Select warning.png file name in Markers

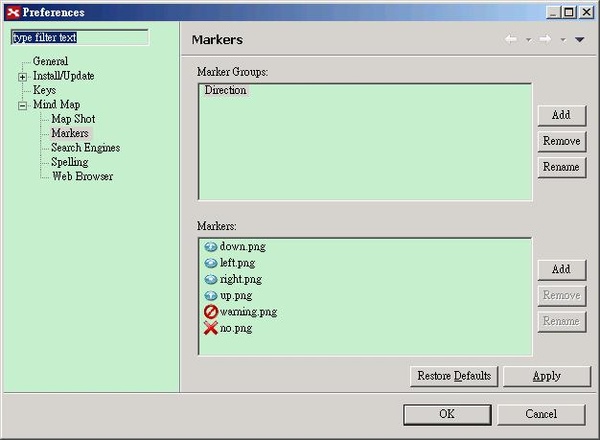point(248,312)
